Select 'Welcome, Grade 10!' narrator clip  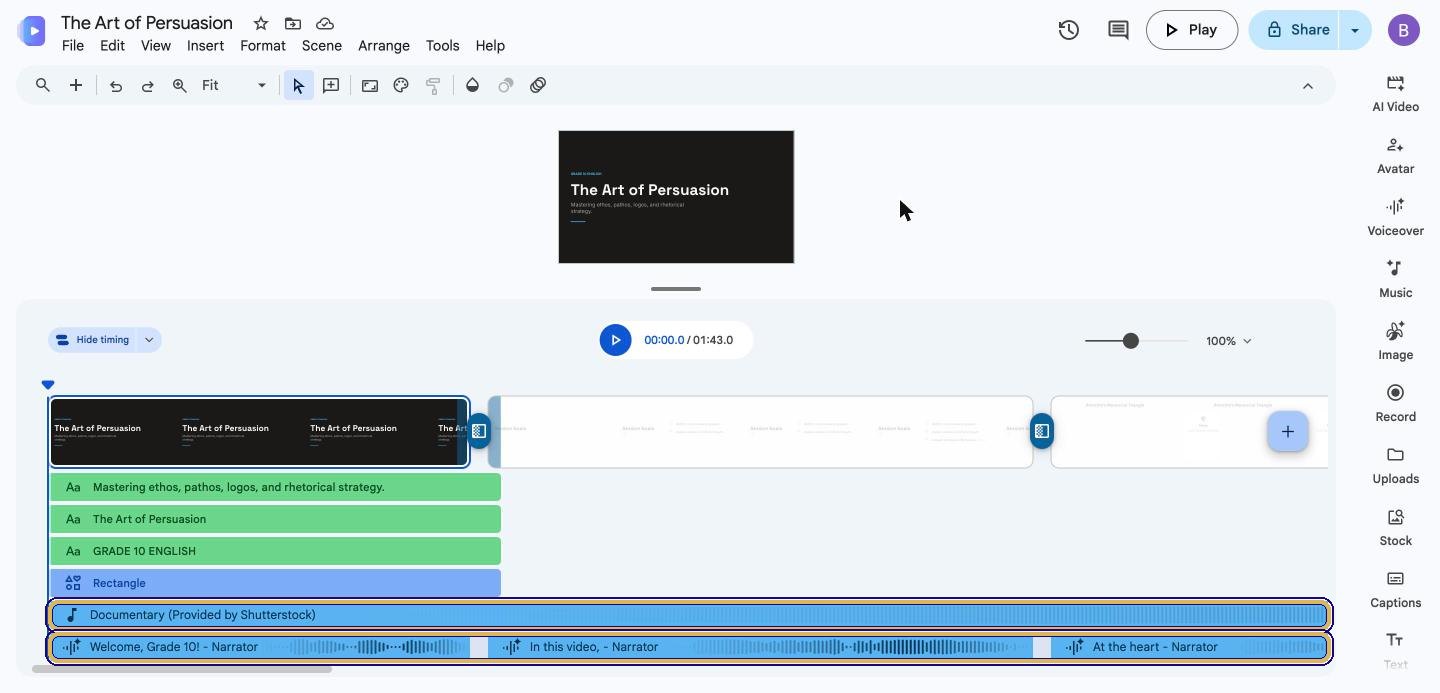pos(260,647)
